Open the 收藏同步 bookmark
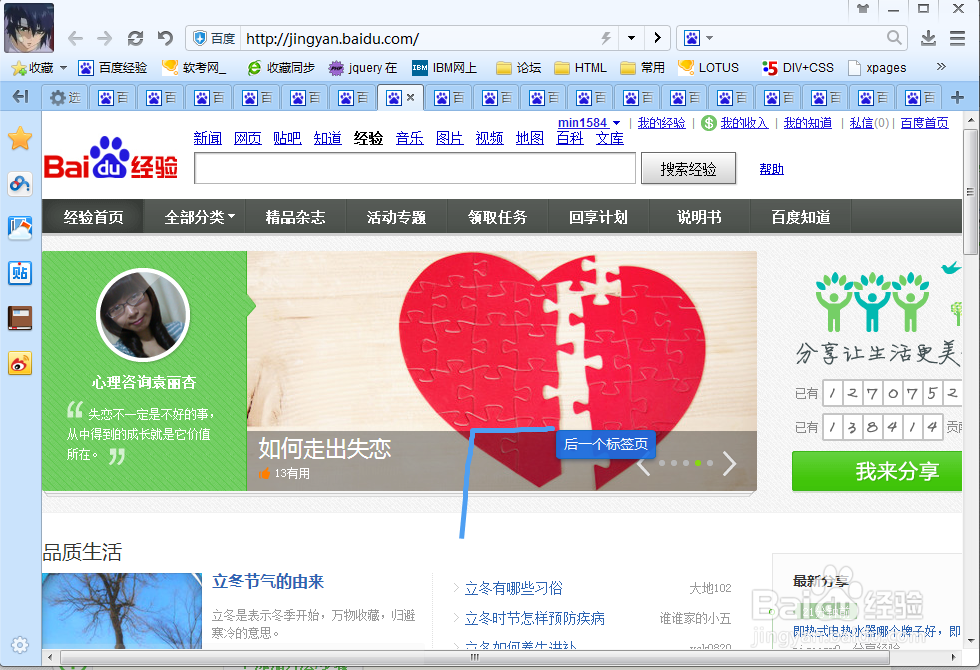980x670 pixels. tap(281, 68)
